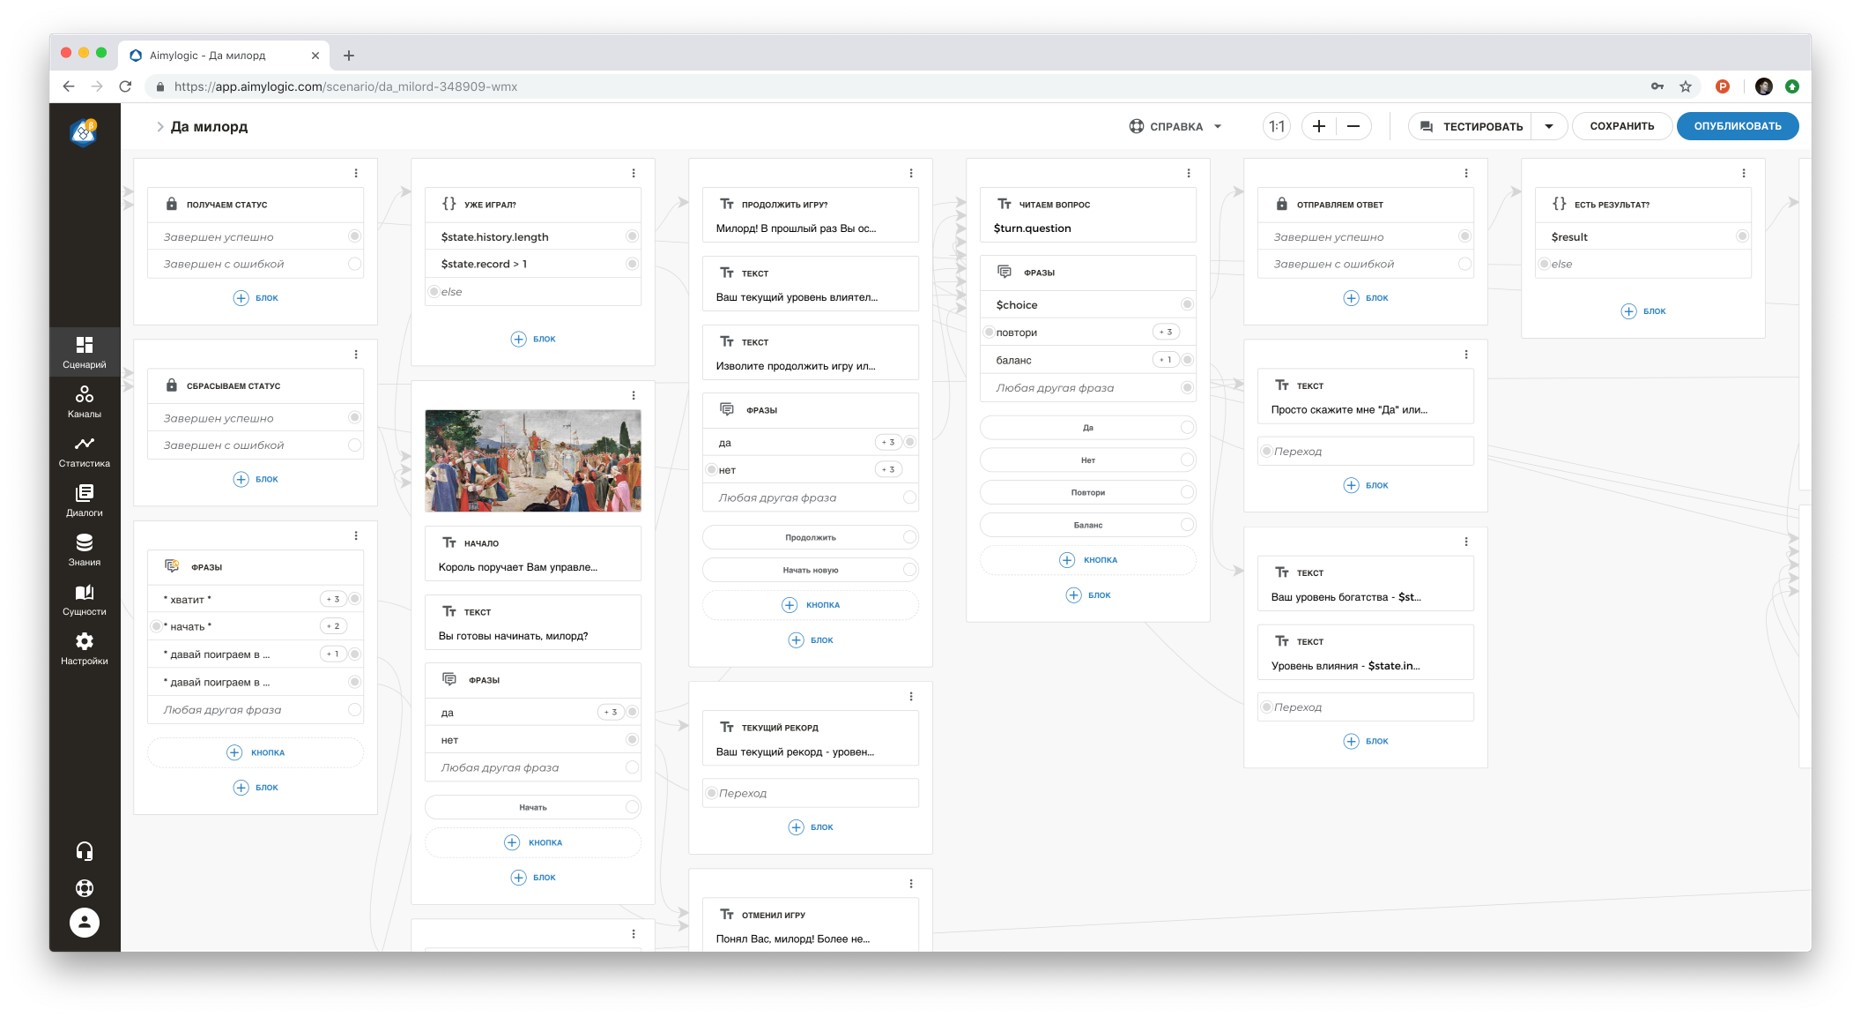Click the password key icon in address bar
Screen dimensions: 1861x1017
[x=1657, y=86]
